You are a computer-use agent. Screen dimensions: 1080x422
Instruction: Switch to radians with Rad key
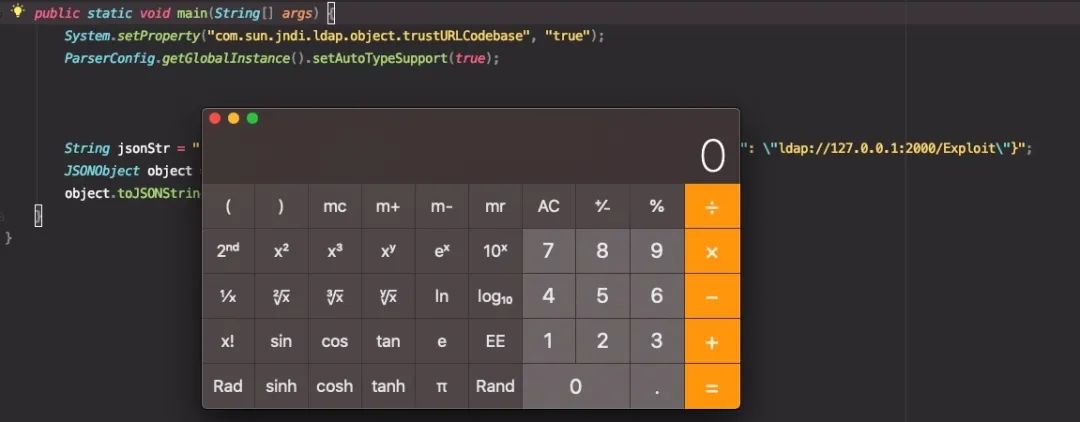228,386
